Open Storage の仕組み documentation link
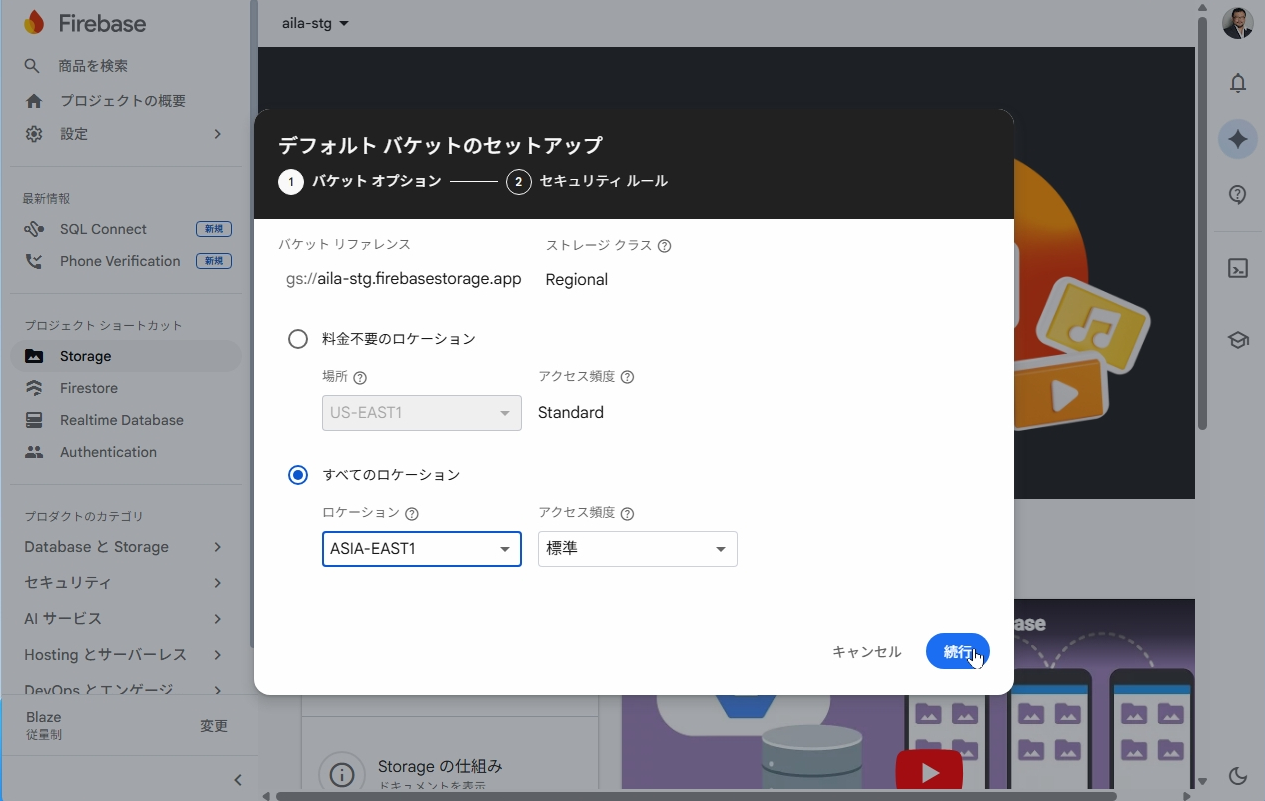The image size is (1265, 801). tap(440, 767)
